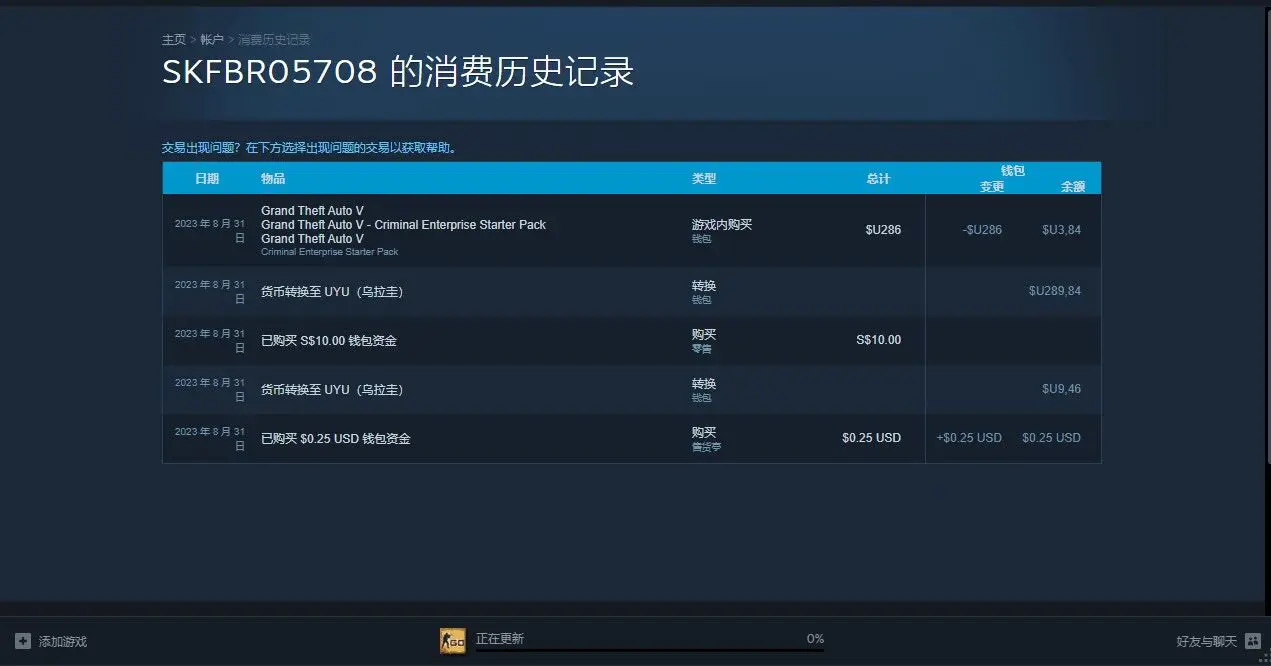
Task: Open 帐户 in the breadcrumb trail
Action: coord(212,40)
